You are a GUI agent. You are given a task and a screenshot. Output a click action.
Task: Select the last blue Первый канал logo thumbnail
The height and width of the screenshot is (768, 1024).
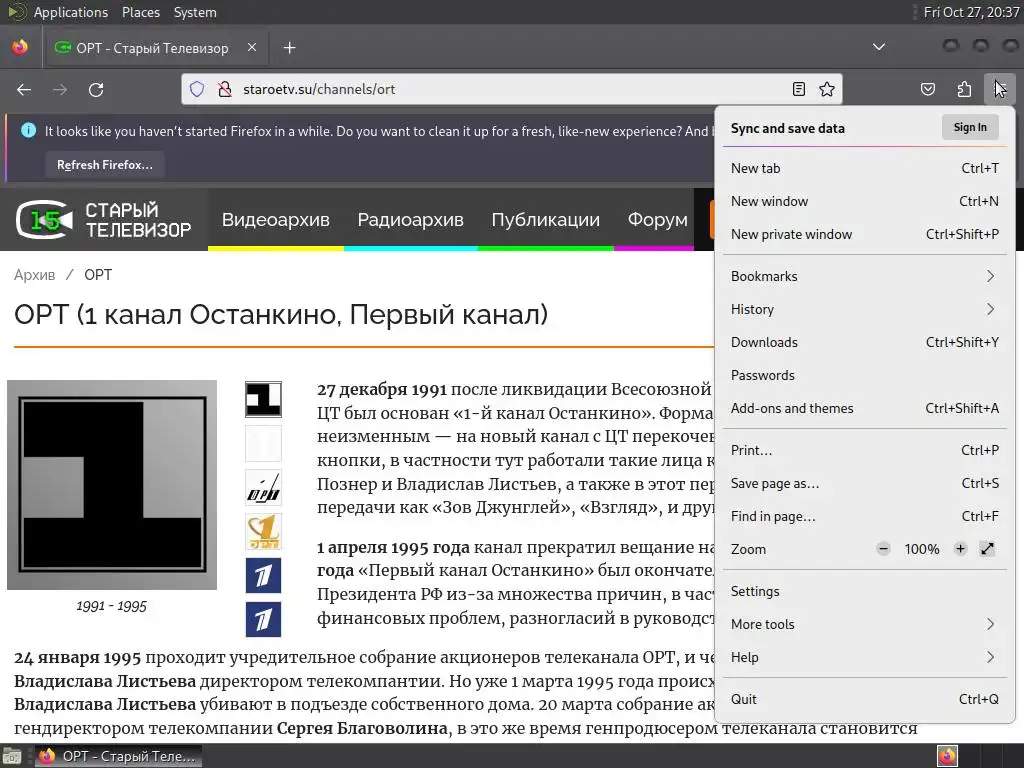[263, 619]
